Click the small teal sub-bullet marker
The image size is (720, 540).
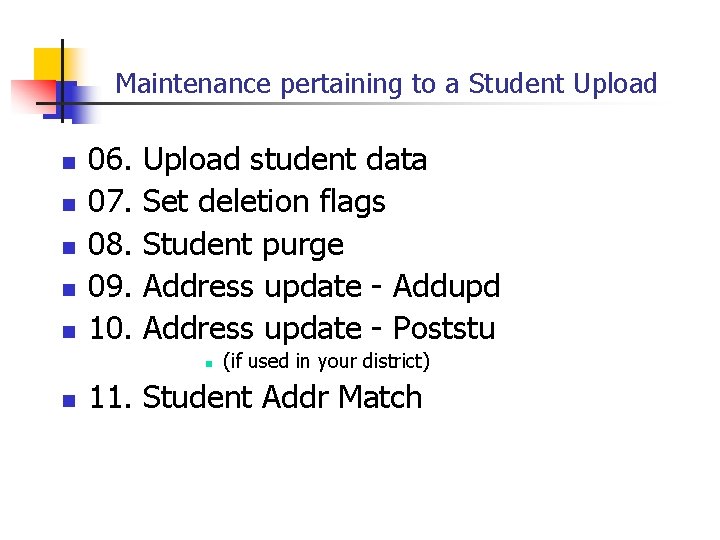pyautogui.click(x=209, y=364)
